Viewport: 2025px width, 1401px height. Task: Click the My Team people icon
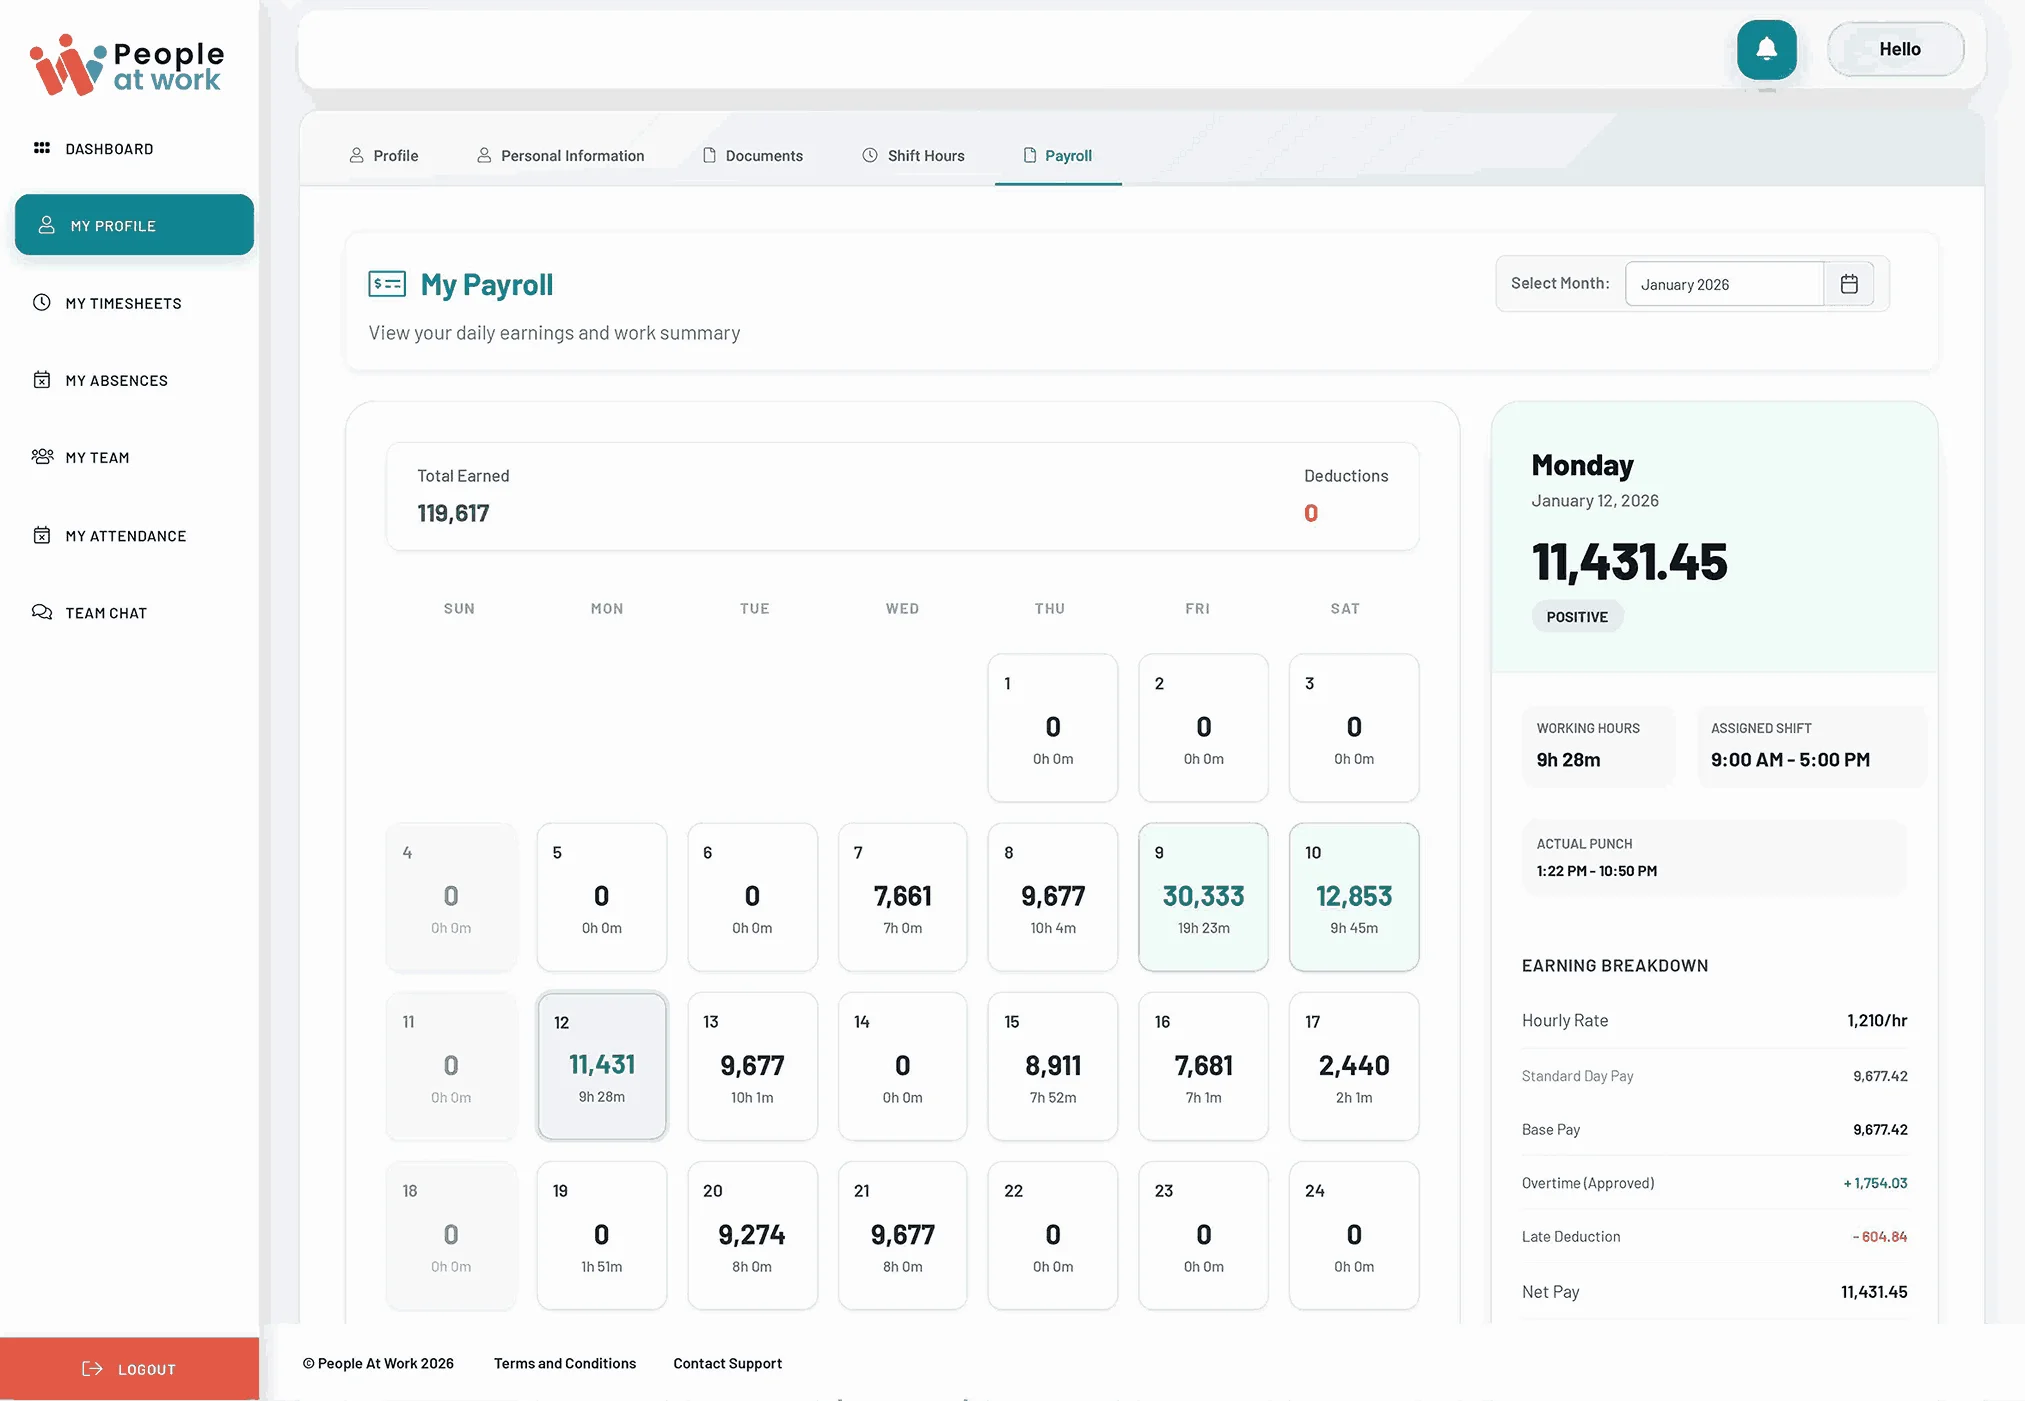tap(42, 457)
